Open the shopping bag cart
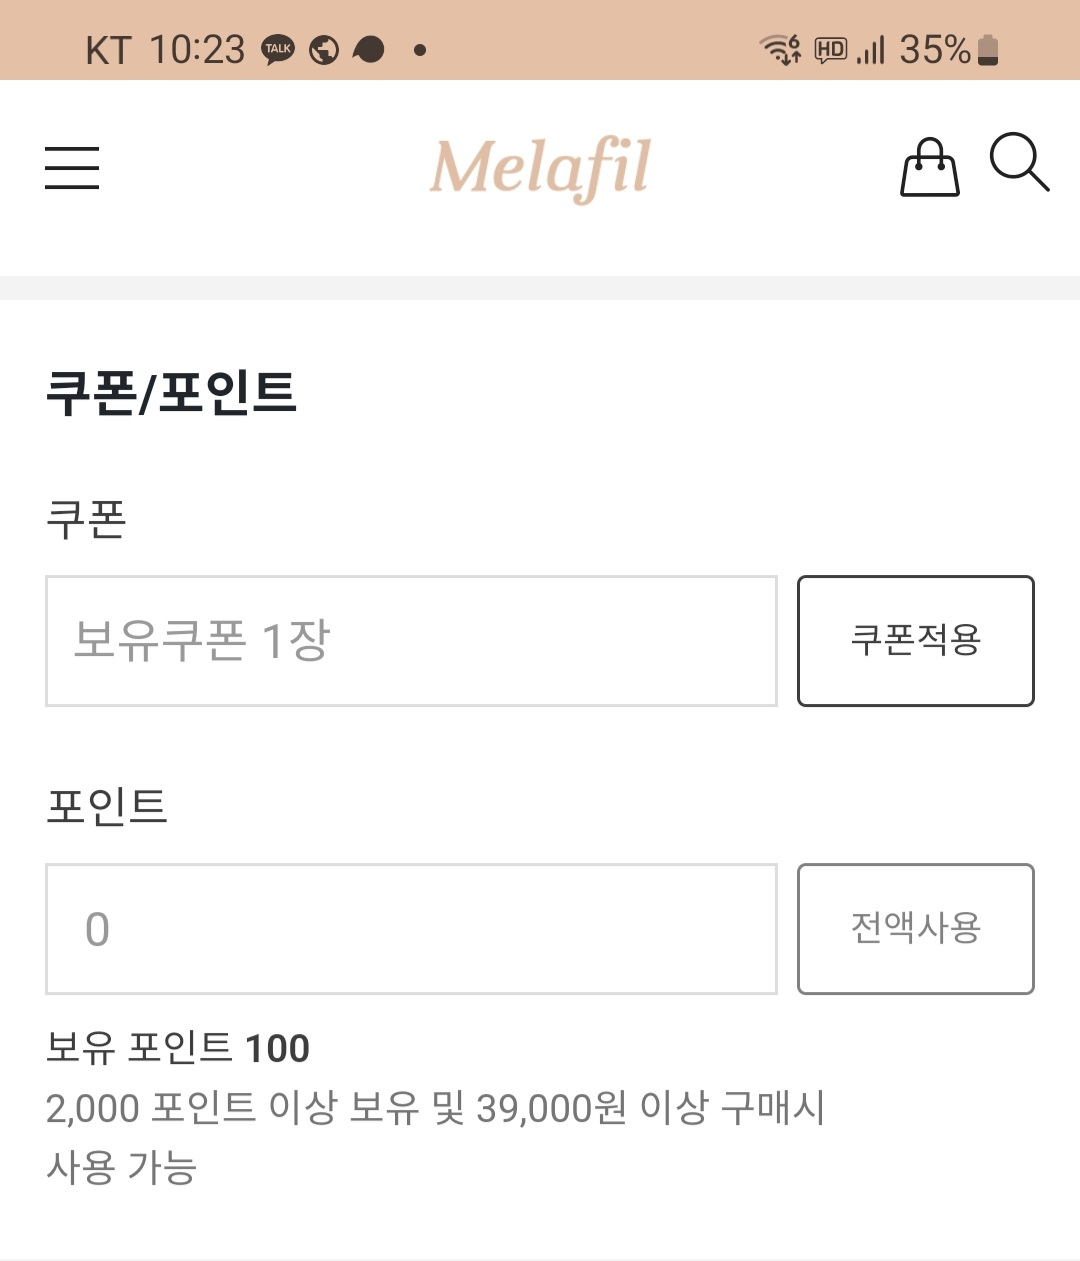This screenshot has width=1080, height=1261. (x=930, y=167)
